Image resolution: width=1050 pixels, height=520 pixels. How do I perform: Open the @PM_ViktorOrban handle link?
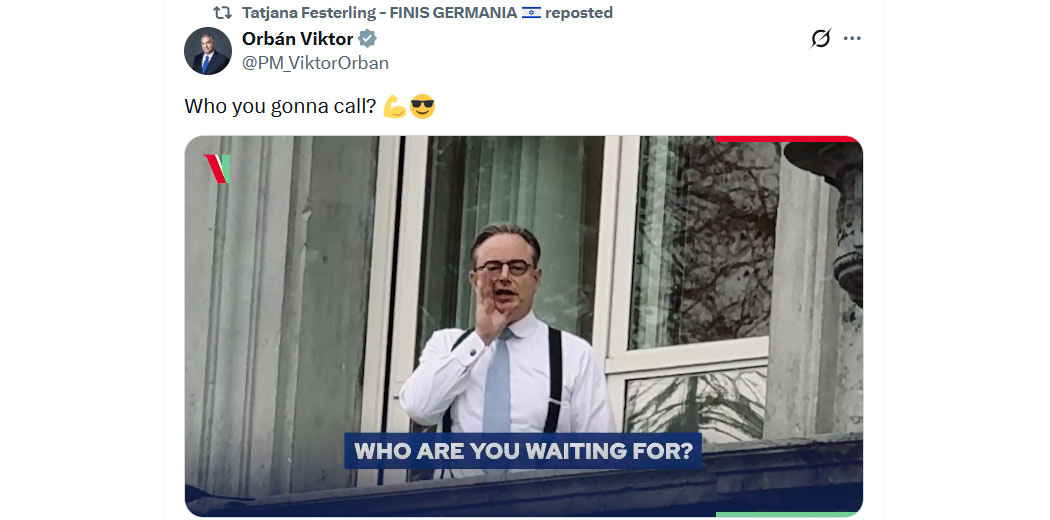tap(315, 63)
